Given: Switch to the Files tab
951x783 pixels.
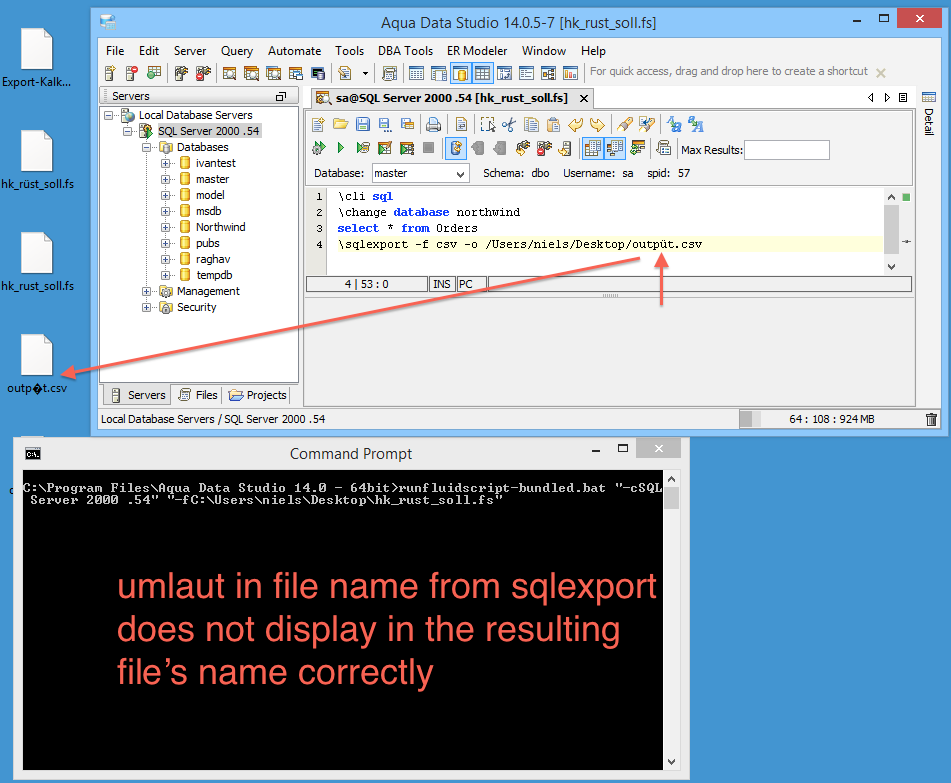Looking at the screenshot, I should point(198,395).
